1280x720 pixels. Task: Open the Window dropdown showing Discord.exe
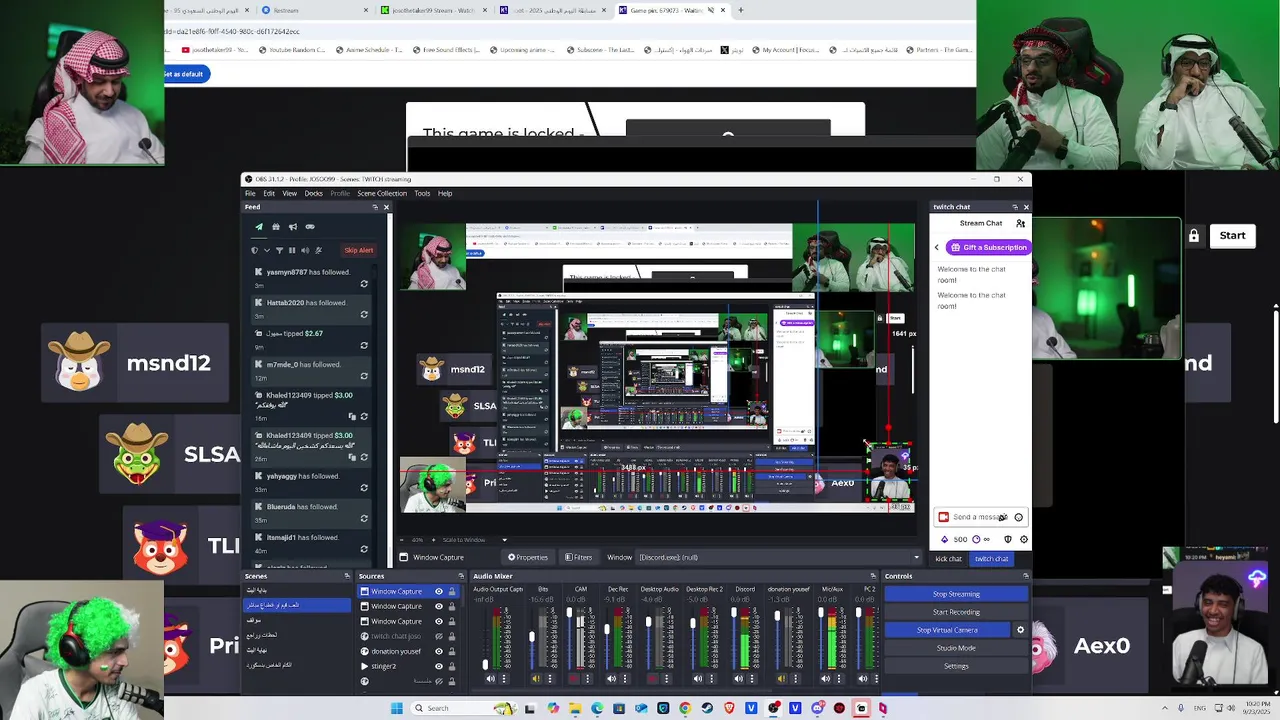(x=778, y=557)
